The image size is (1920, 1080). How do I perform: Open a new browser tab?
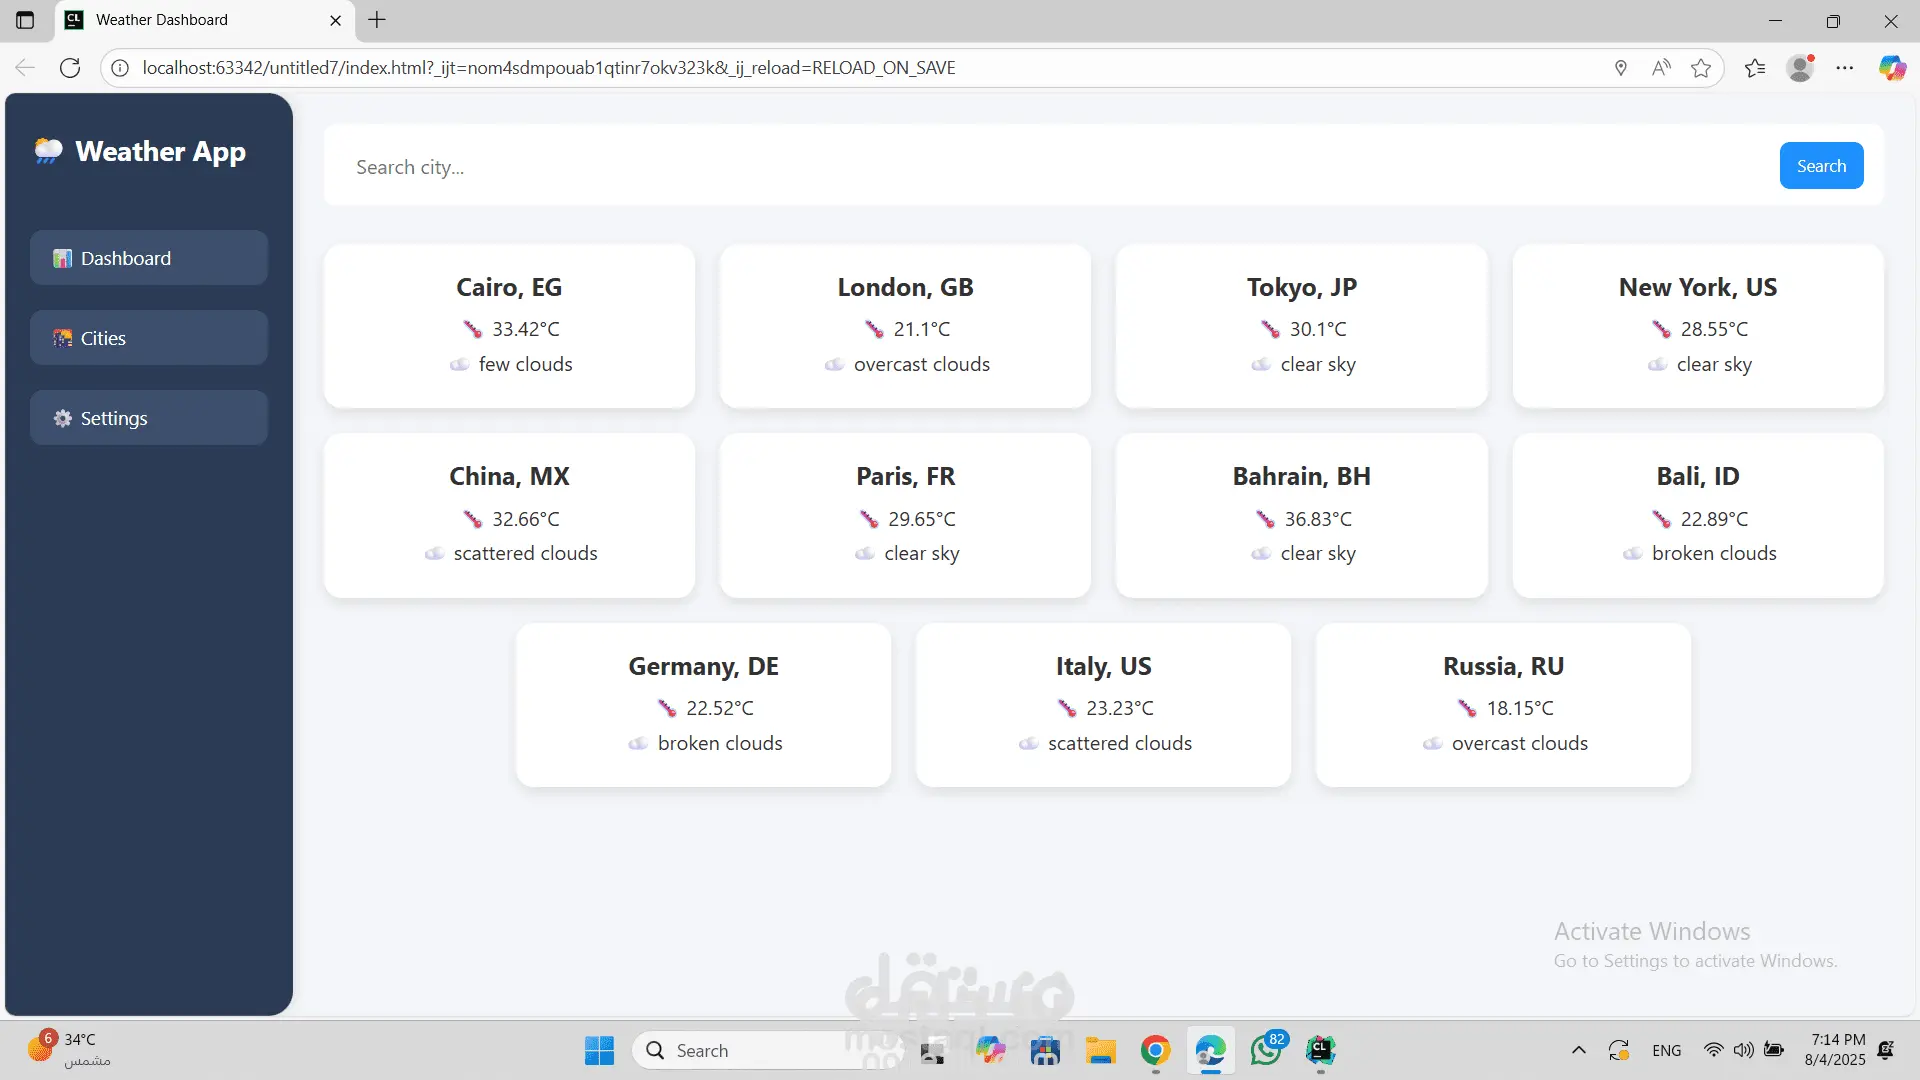coord(377,20)
